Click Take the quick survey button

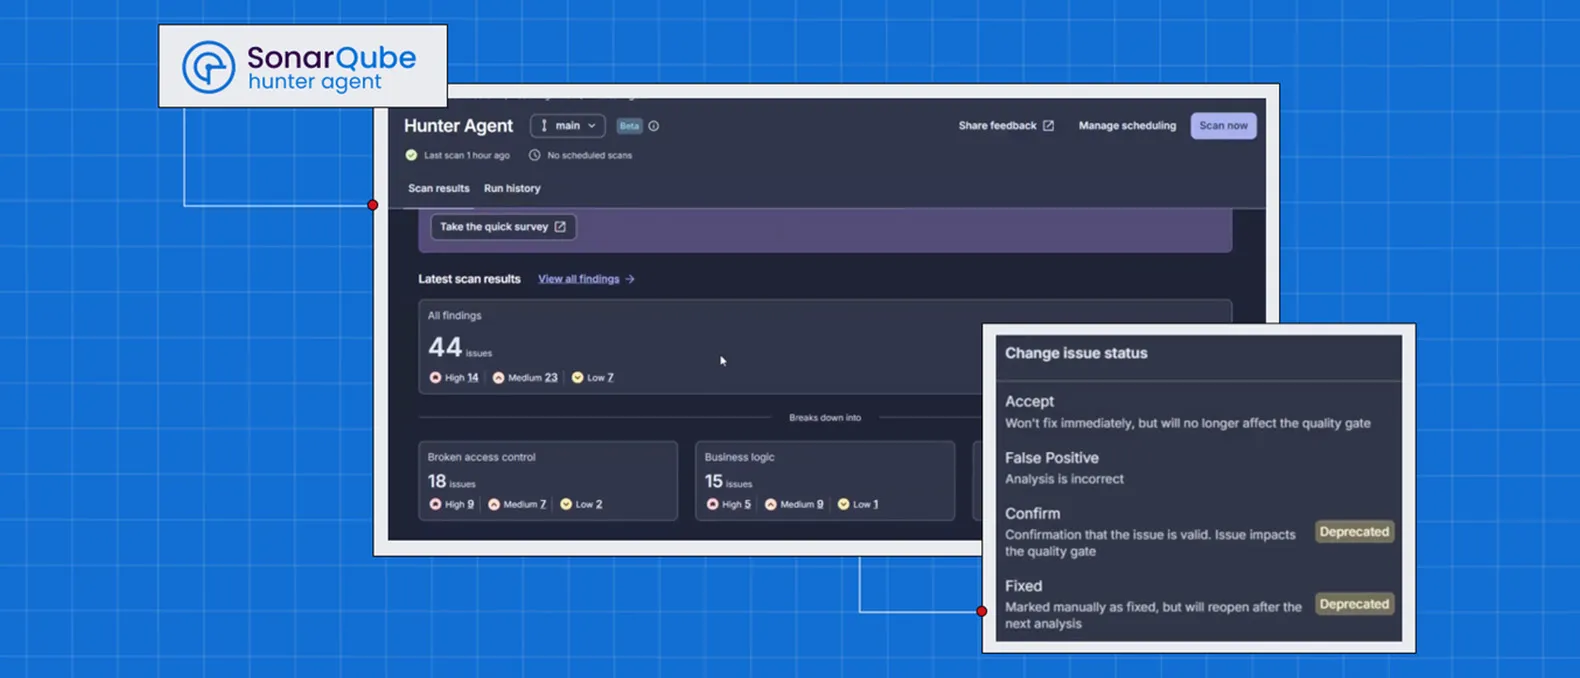coord(503,227)
